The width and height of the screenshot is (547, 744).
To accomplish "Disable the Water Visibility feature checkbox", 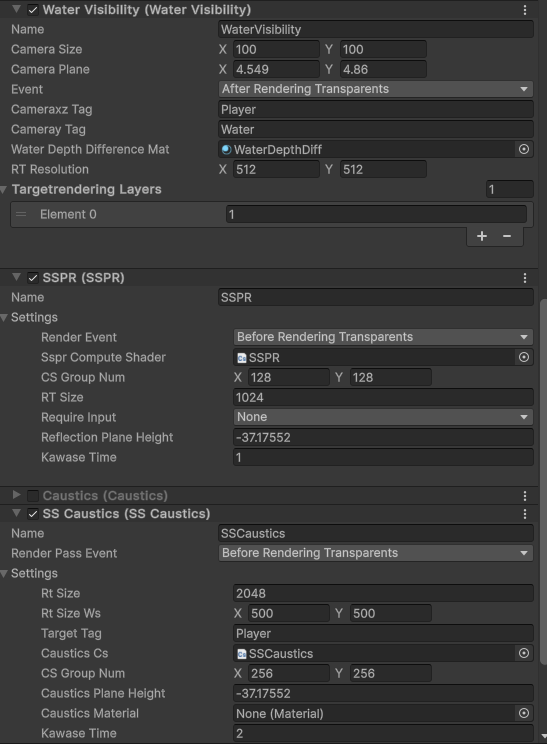I will [x=33, y=10].
